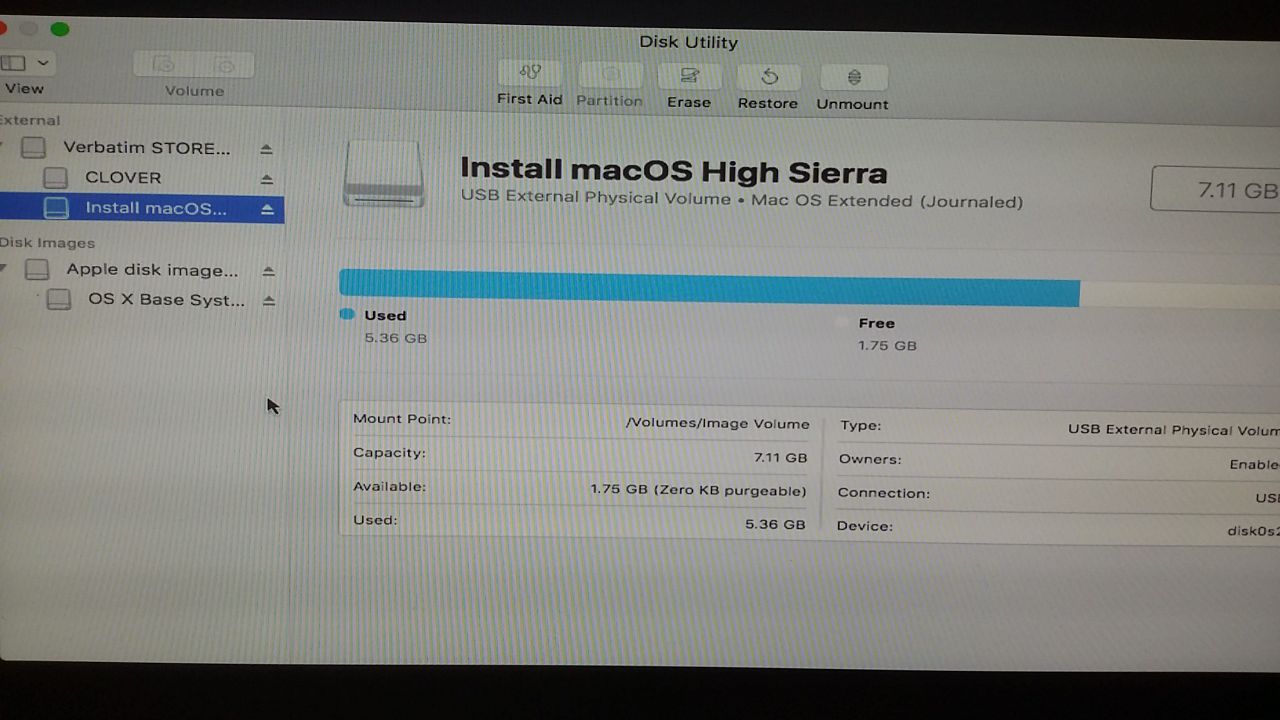Eject the Apple disk image

point(268,271)
